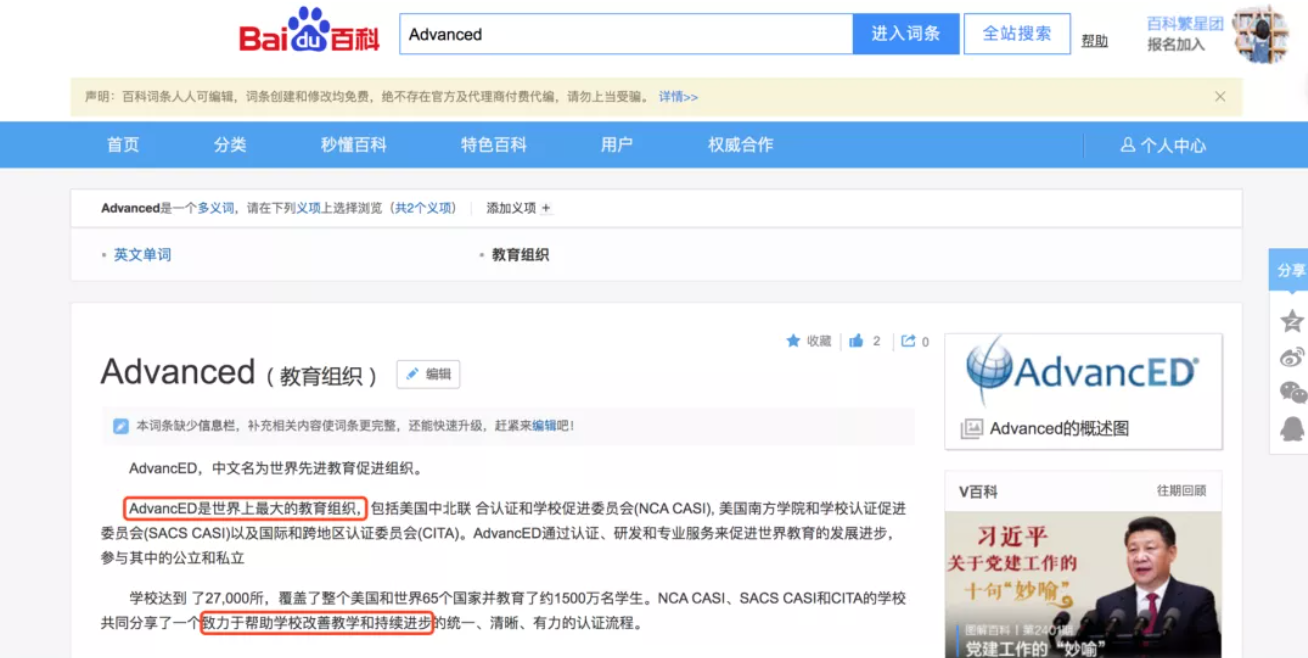Click the 义项 link
This screenshot has height=658, width=1308.
point(308,209)
